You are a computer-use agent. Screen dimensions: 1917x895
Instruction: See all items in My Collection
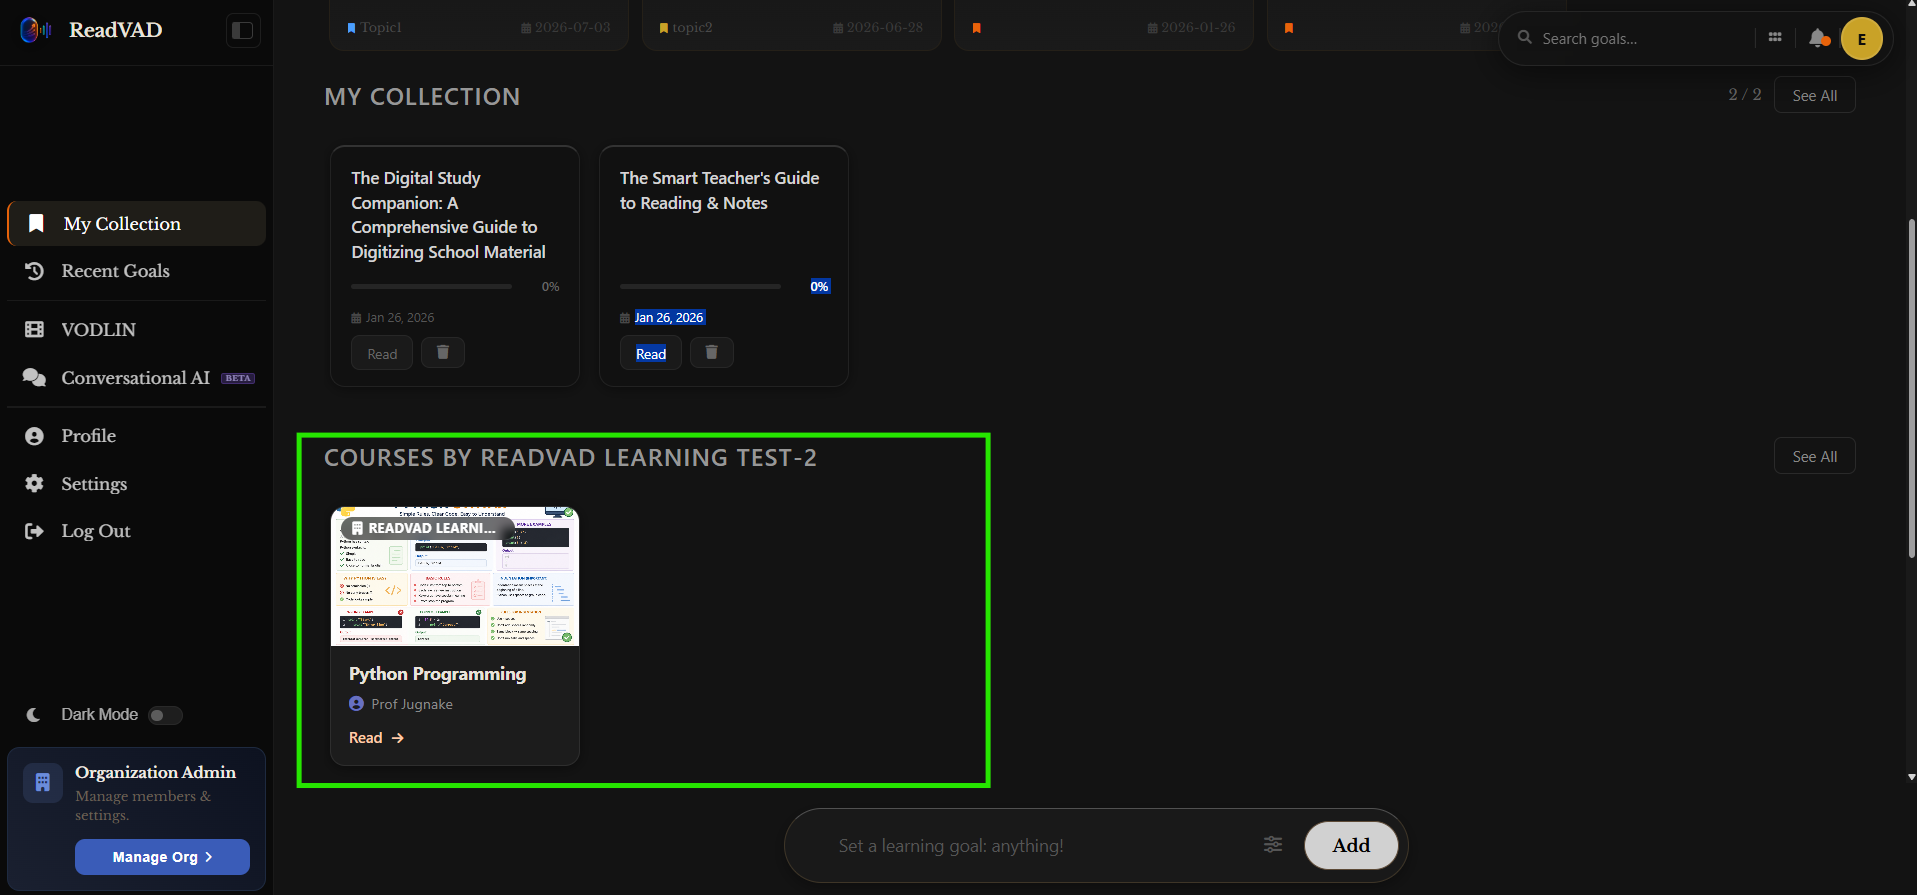click(x=1814, y=95)
